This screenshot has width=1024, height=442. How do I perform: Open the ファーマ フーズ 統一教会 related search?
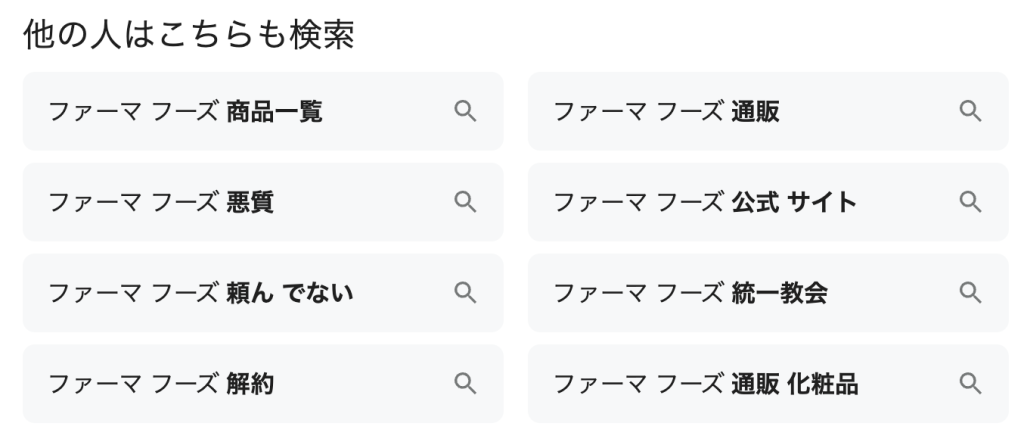click(691, 294)
